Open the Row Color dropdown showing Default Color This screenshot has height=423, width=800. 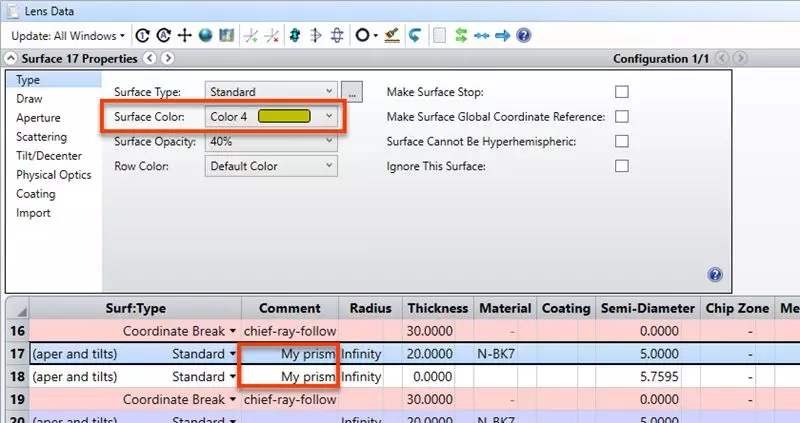pos(271,166)
